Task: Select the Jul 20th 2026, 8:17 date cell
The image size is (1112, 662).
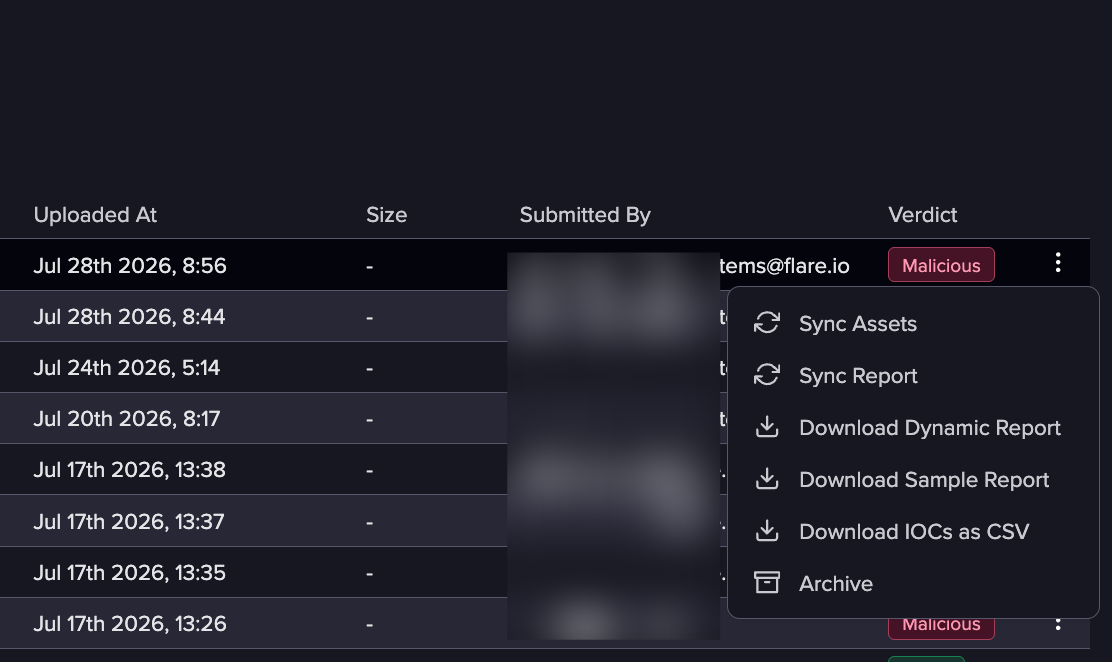Action: pos(126,419)
